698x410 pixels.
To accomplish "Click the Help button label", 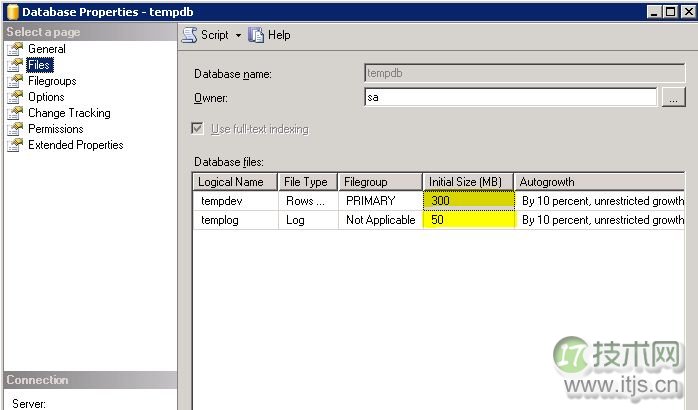I will coord(279,35).
